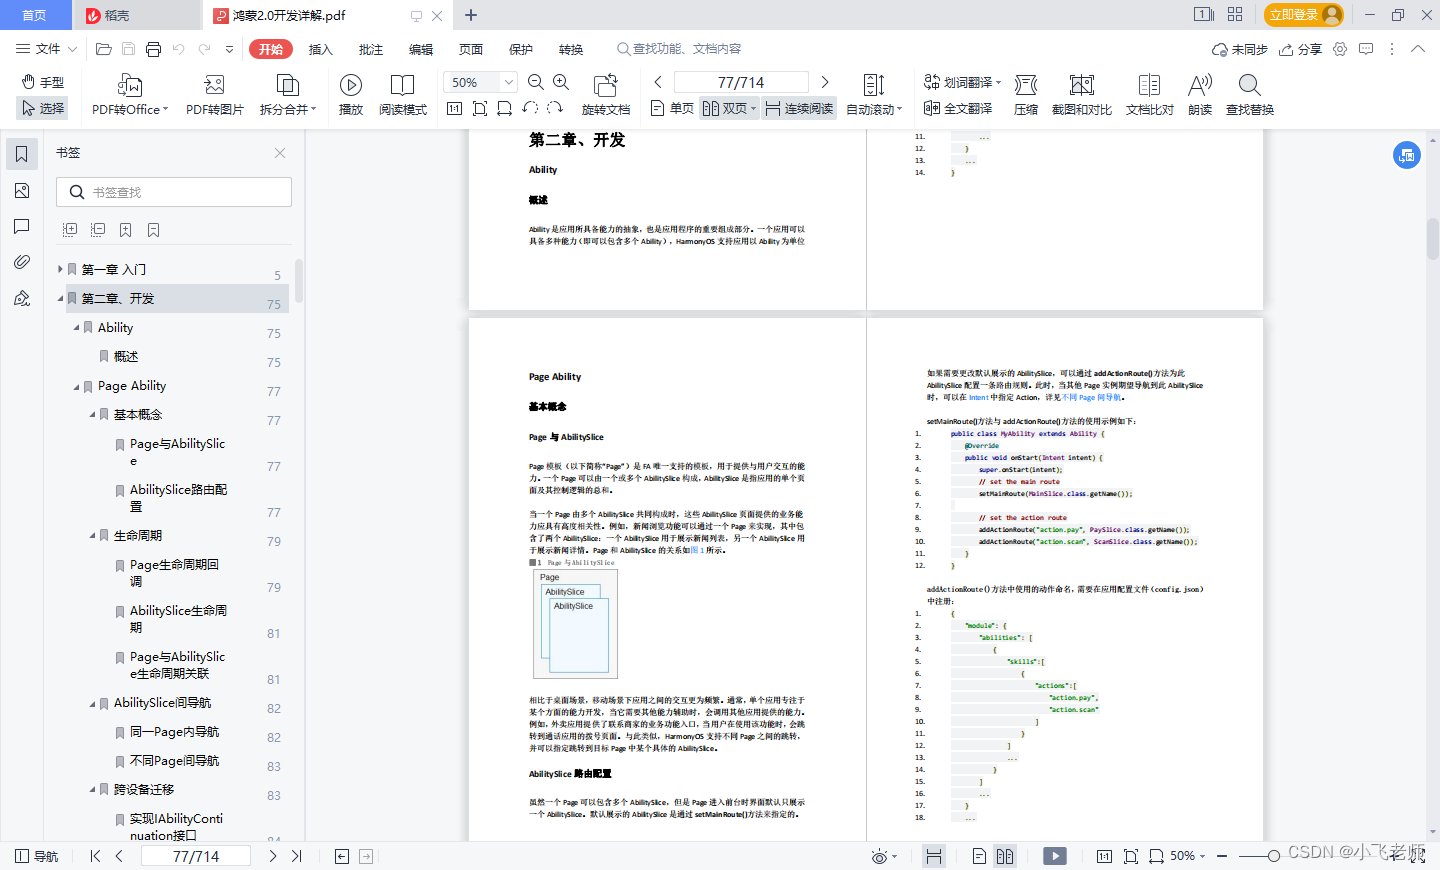Image resolution: width=1440 pixels, height=870 pixels.
Task: Click 未同步 sync status button
Action: (1240, 49)
